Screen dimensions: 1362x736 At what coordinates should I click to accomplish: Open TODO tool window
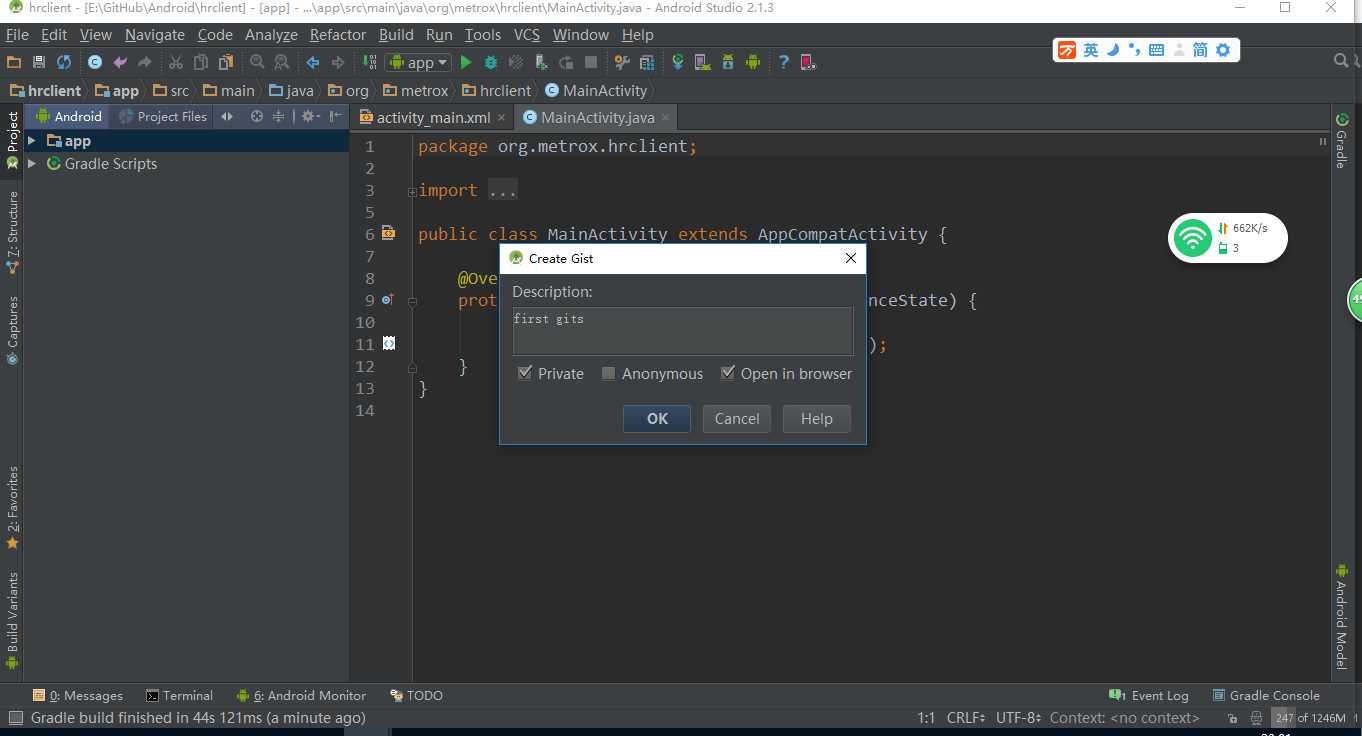click(416, 695)
